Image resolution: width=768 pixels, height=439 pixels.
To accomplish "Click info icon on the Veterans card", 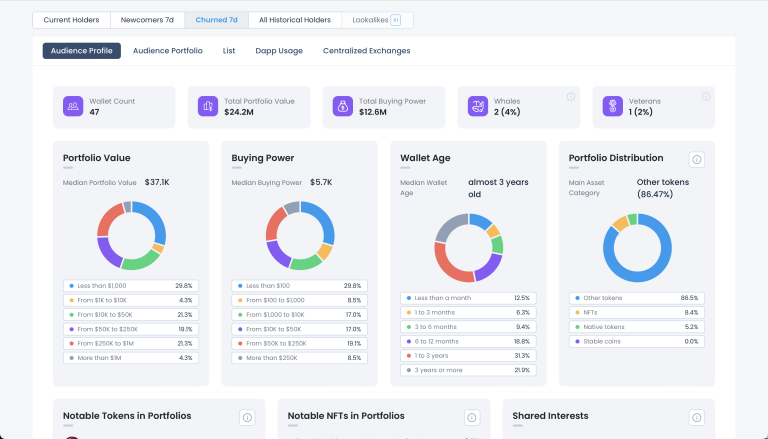I will click(705, 97).
